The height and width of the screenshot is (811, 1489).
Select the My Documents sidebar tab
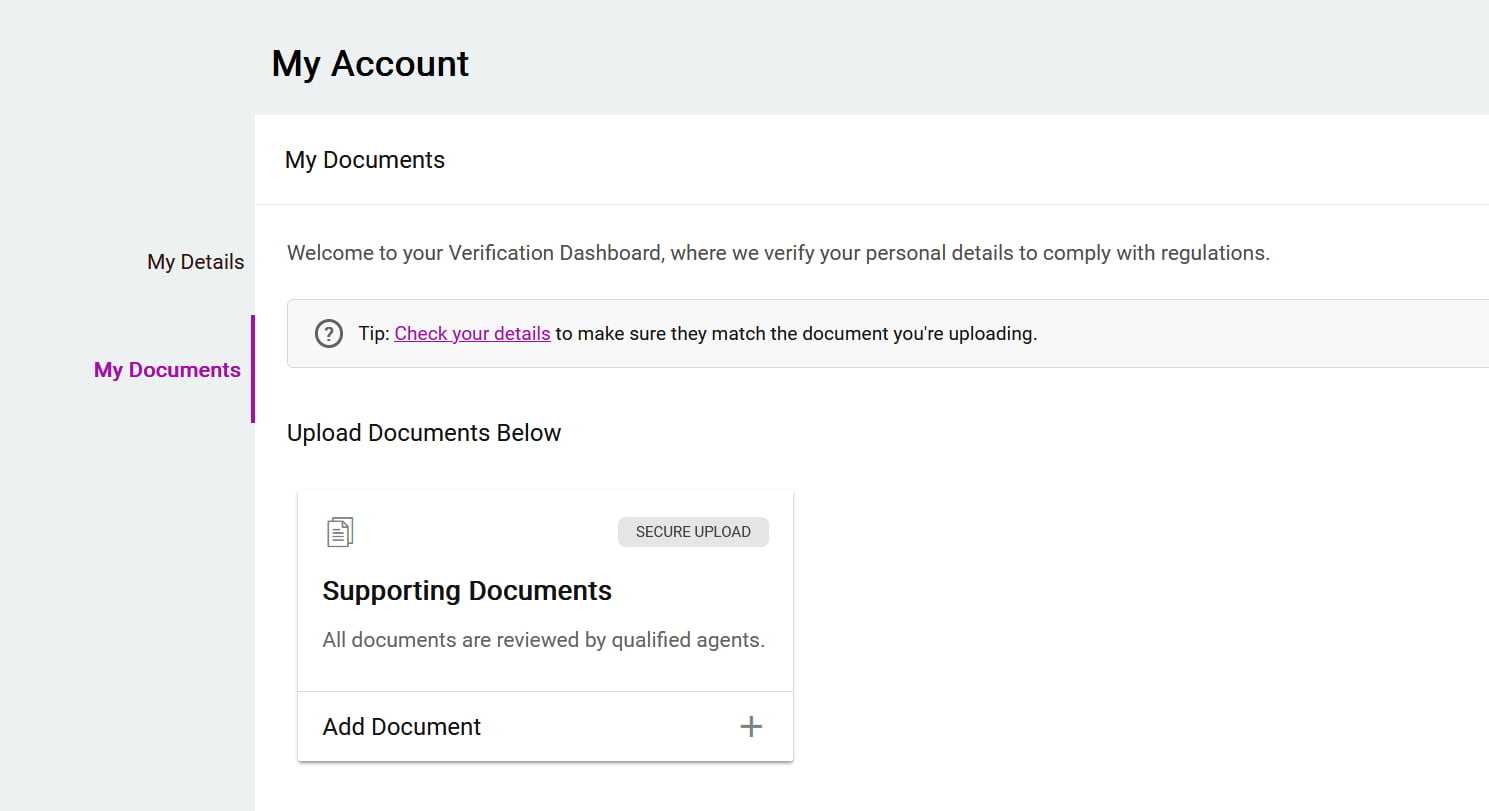pyautogui.click(x=167, y=370)
